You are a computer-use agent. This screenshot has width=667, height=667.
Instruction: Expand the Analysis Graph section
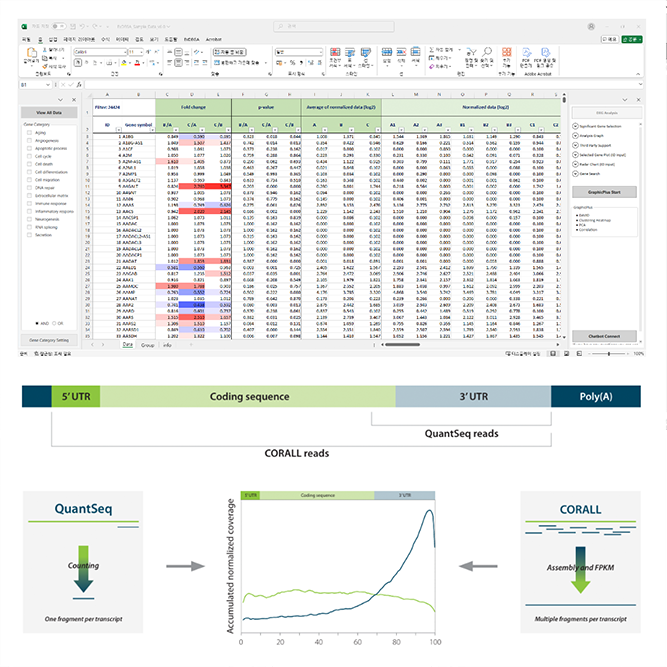pos(576,136)
